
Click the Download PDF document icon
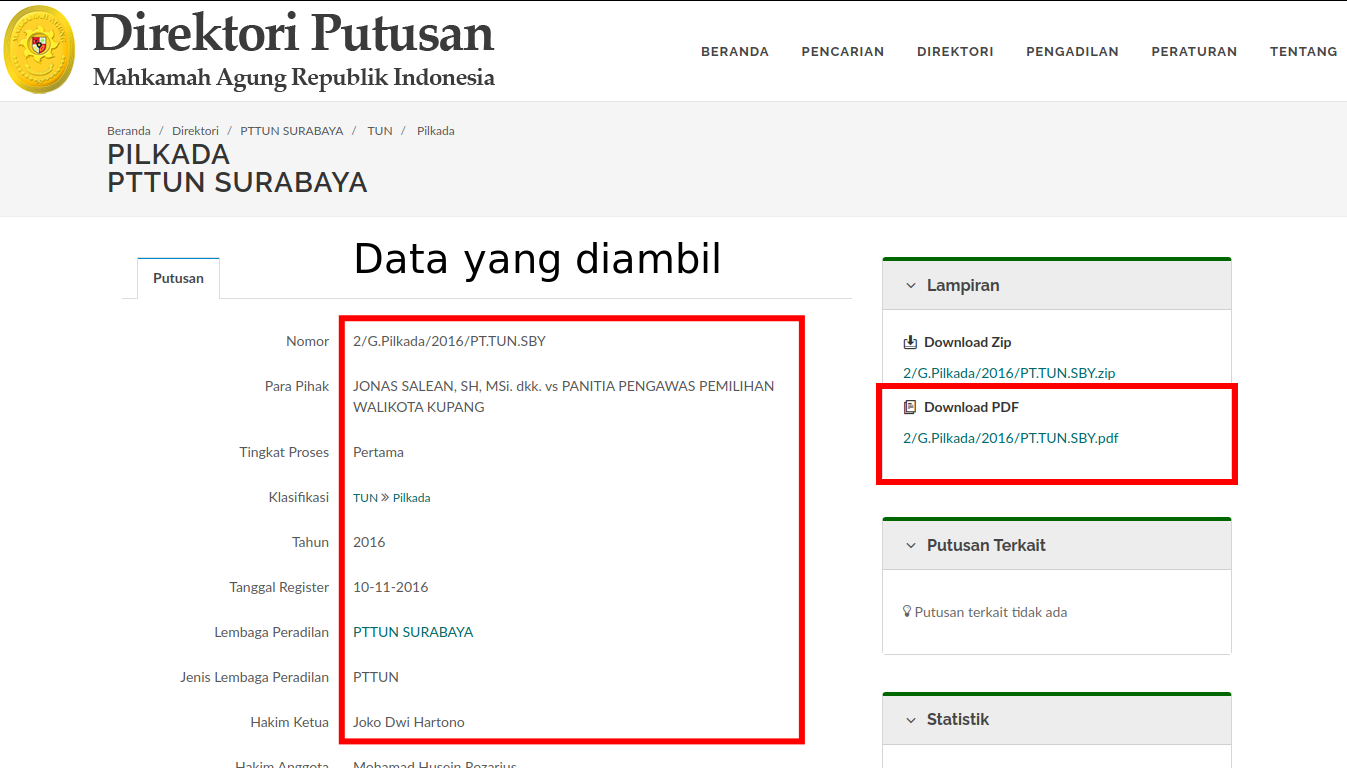point(910,407)
